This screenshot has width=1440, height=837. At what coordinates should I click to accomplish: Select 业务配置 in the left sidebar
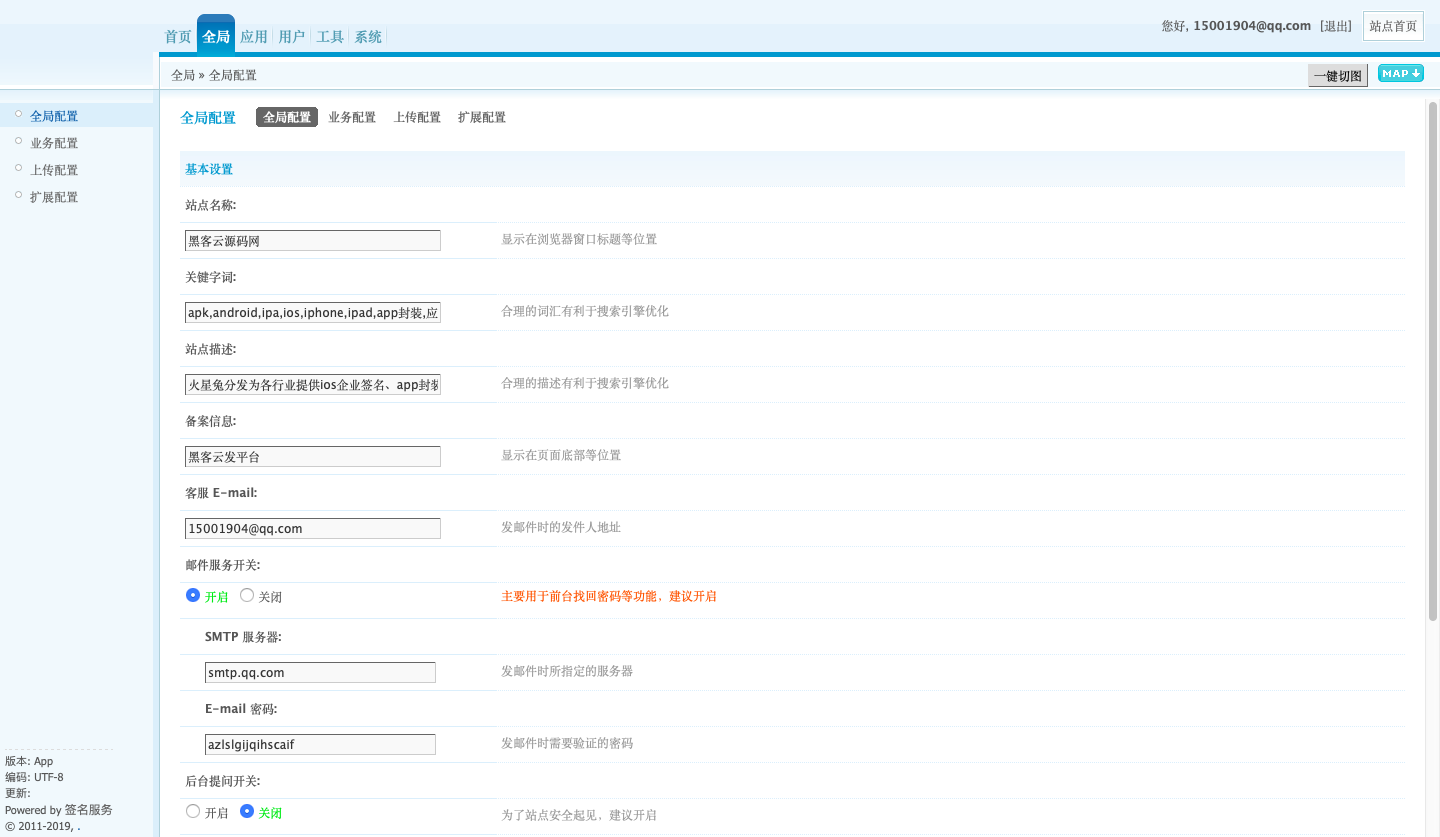pos(54,143)
